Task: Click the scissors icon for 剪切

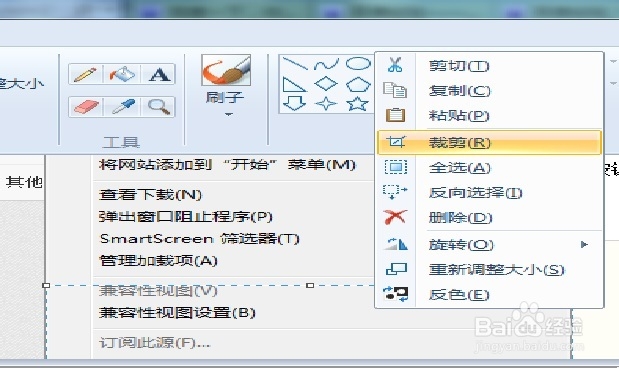Action: 395,64
